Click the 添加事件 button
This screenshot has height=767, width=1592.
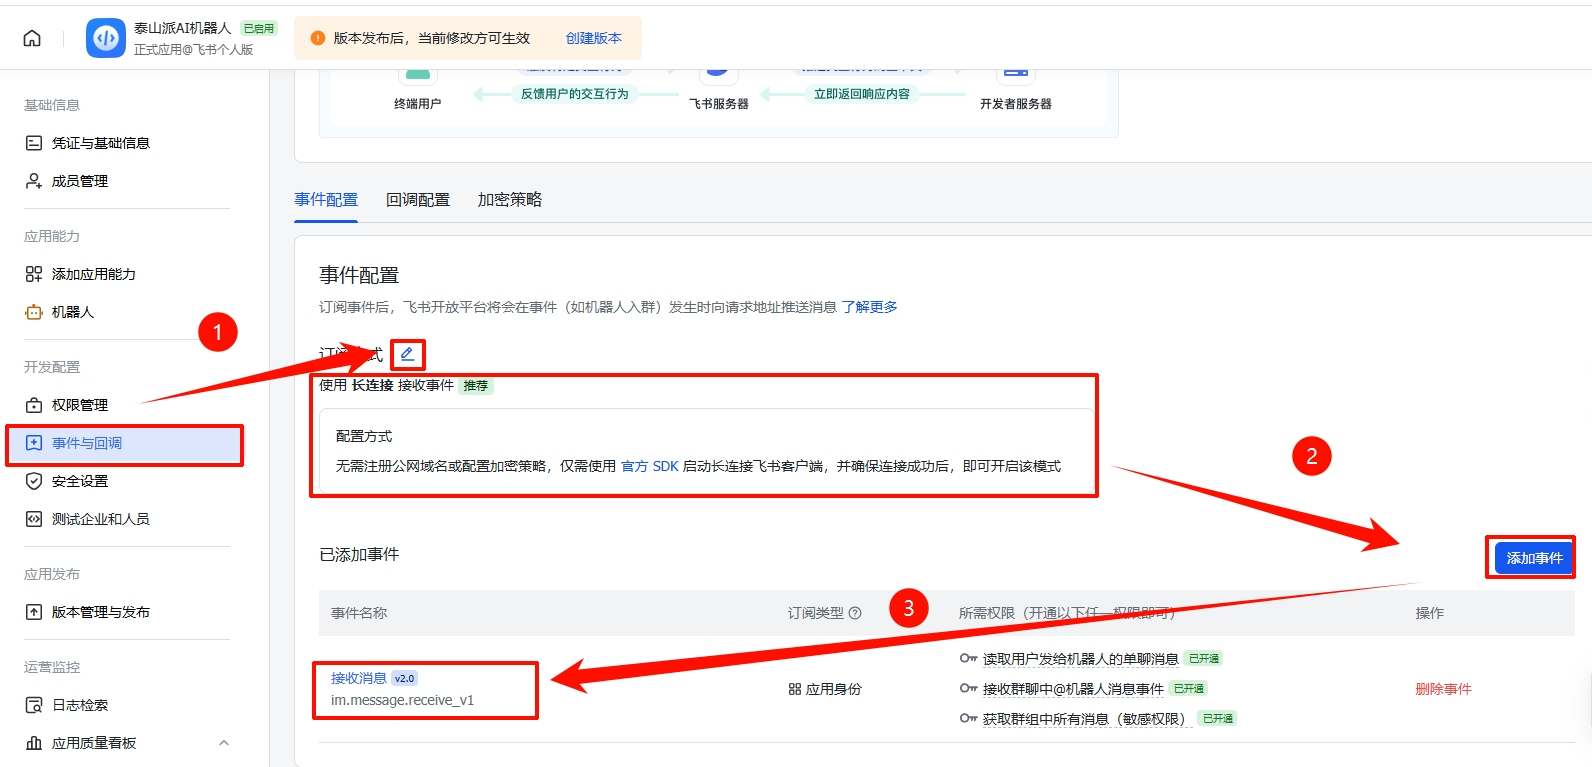1534,558
